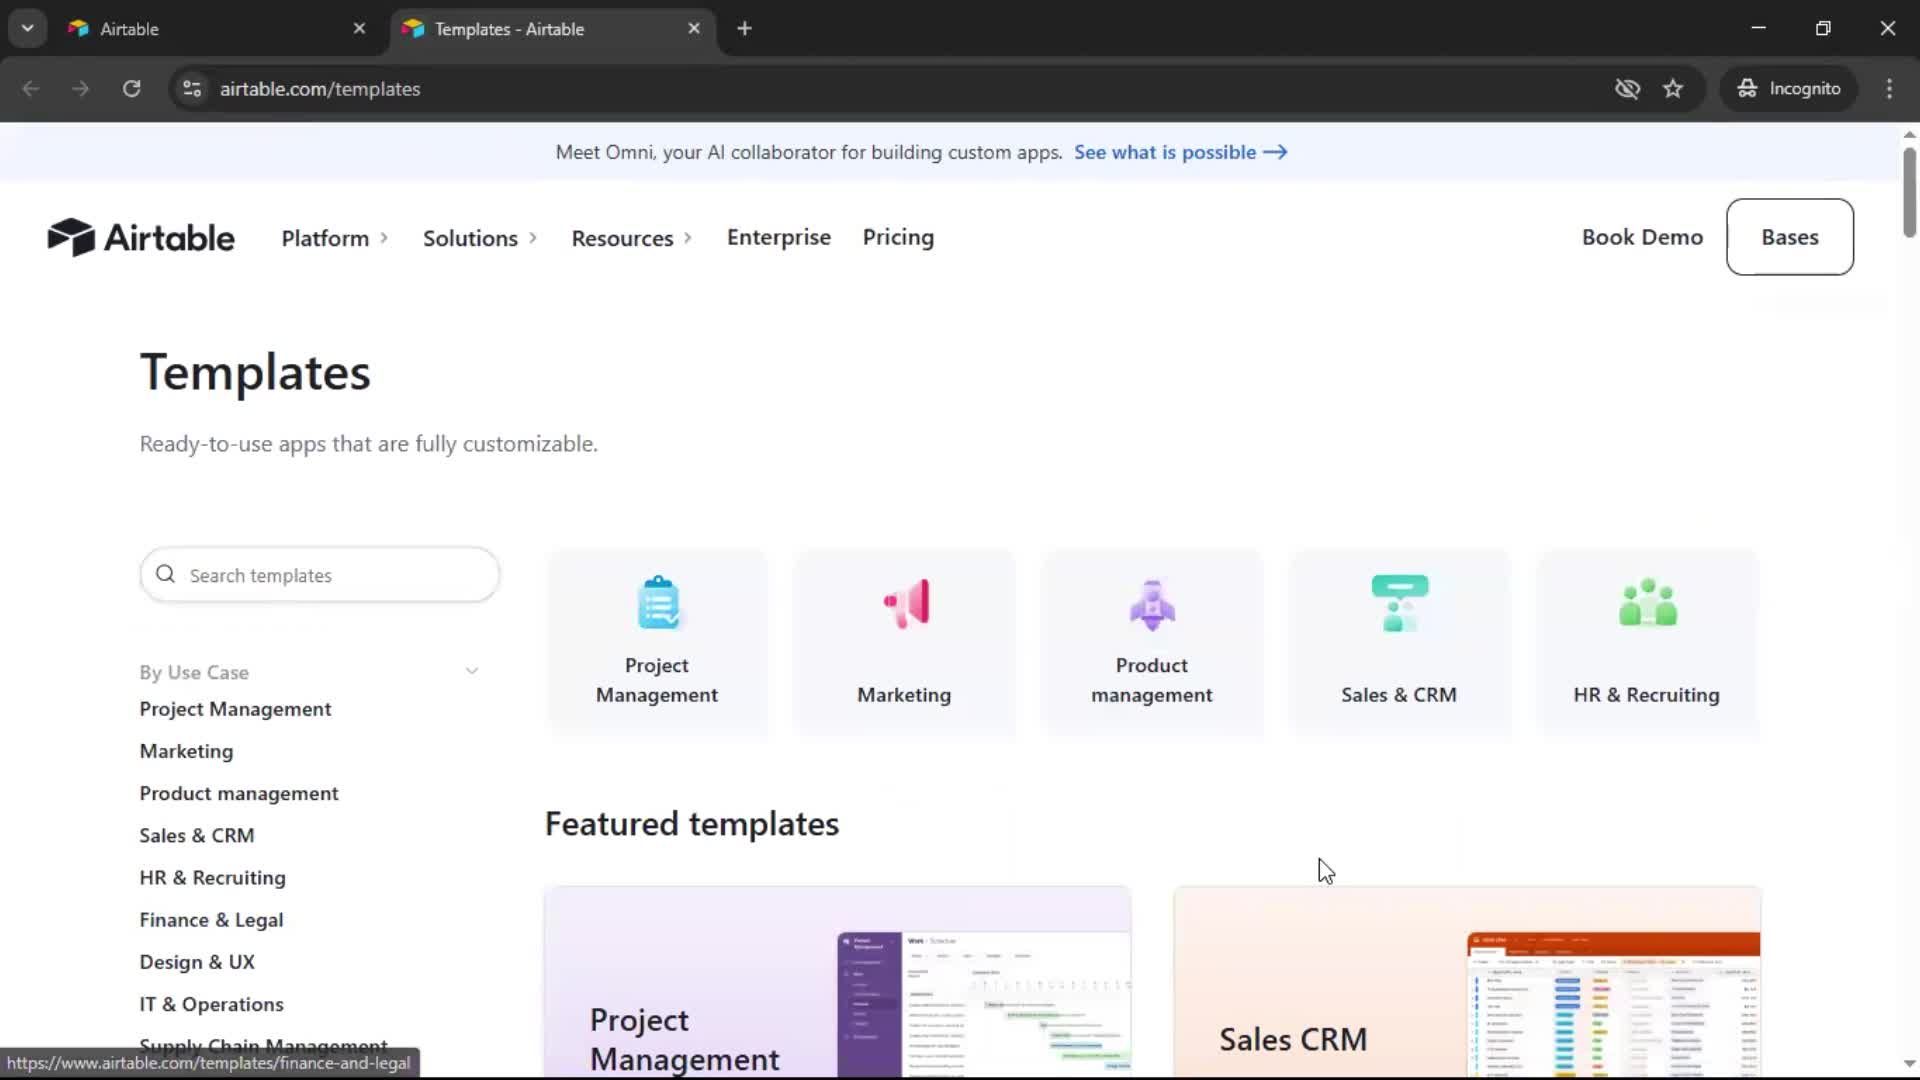Viewport: 1920px width, 1080px height.
Task: Collapse the By Use Case section chevron
Action: point(471,671)
